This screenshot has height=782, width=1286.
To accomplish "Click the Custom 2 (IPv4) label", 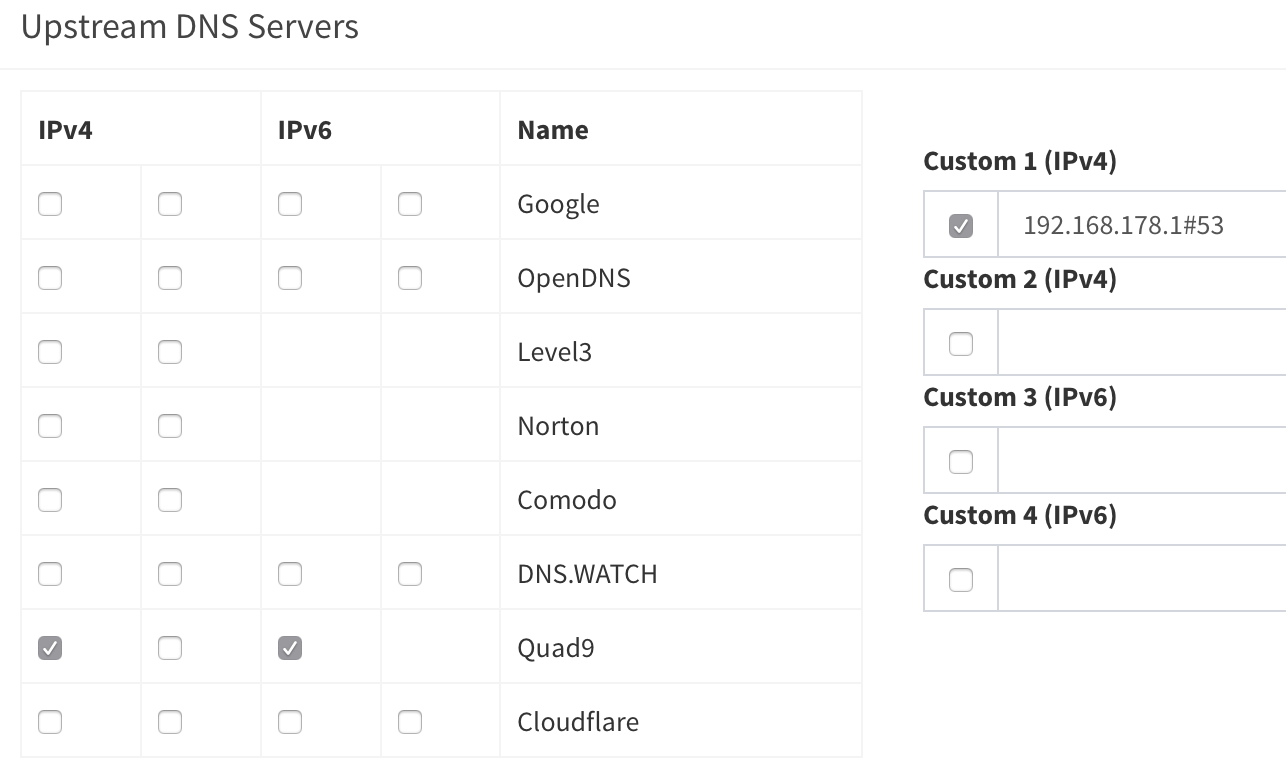I will (1020, 279).
